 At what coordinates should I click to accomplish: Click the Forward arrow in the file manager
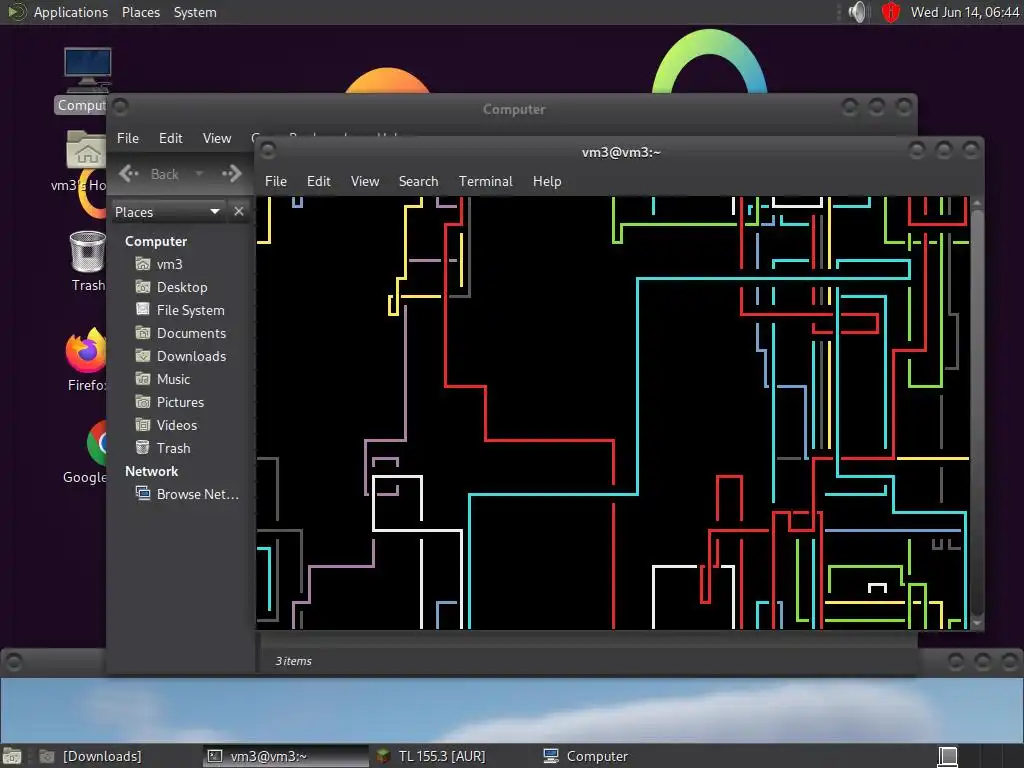(x=232, y=174)
